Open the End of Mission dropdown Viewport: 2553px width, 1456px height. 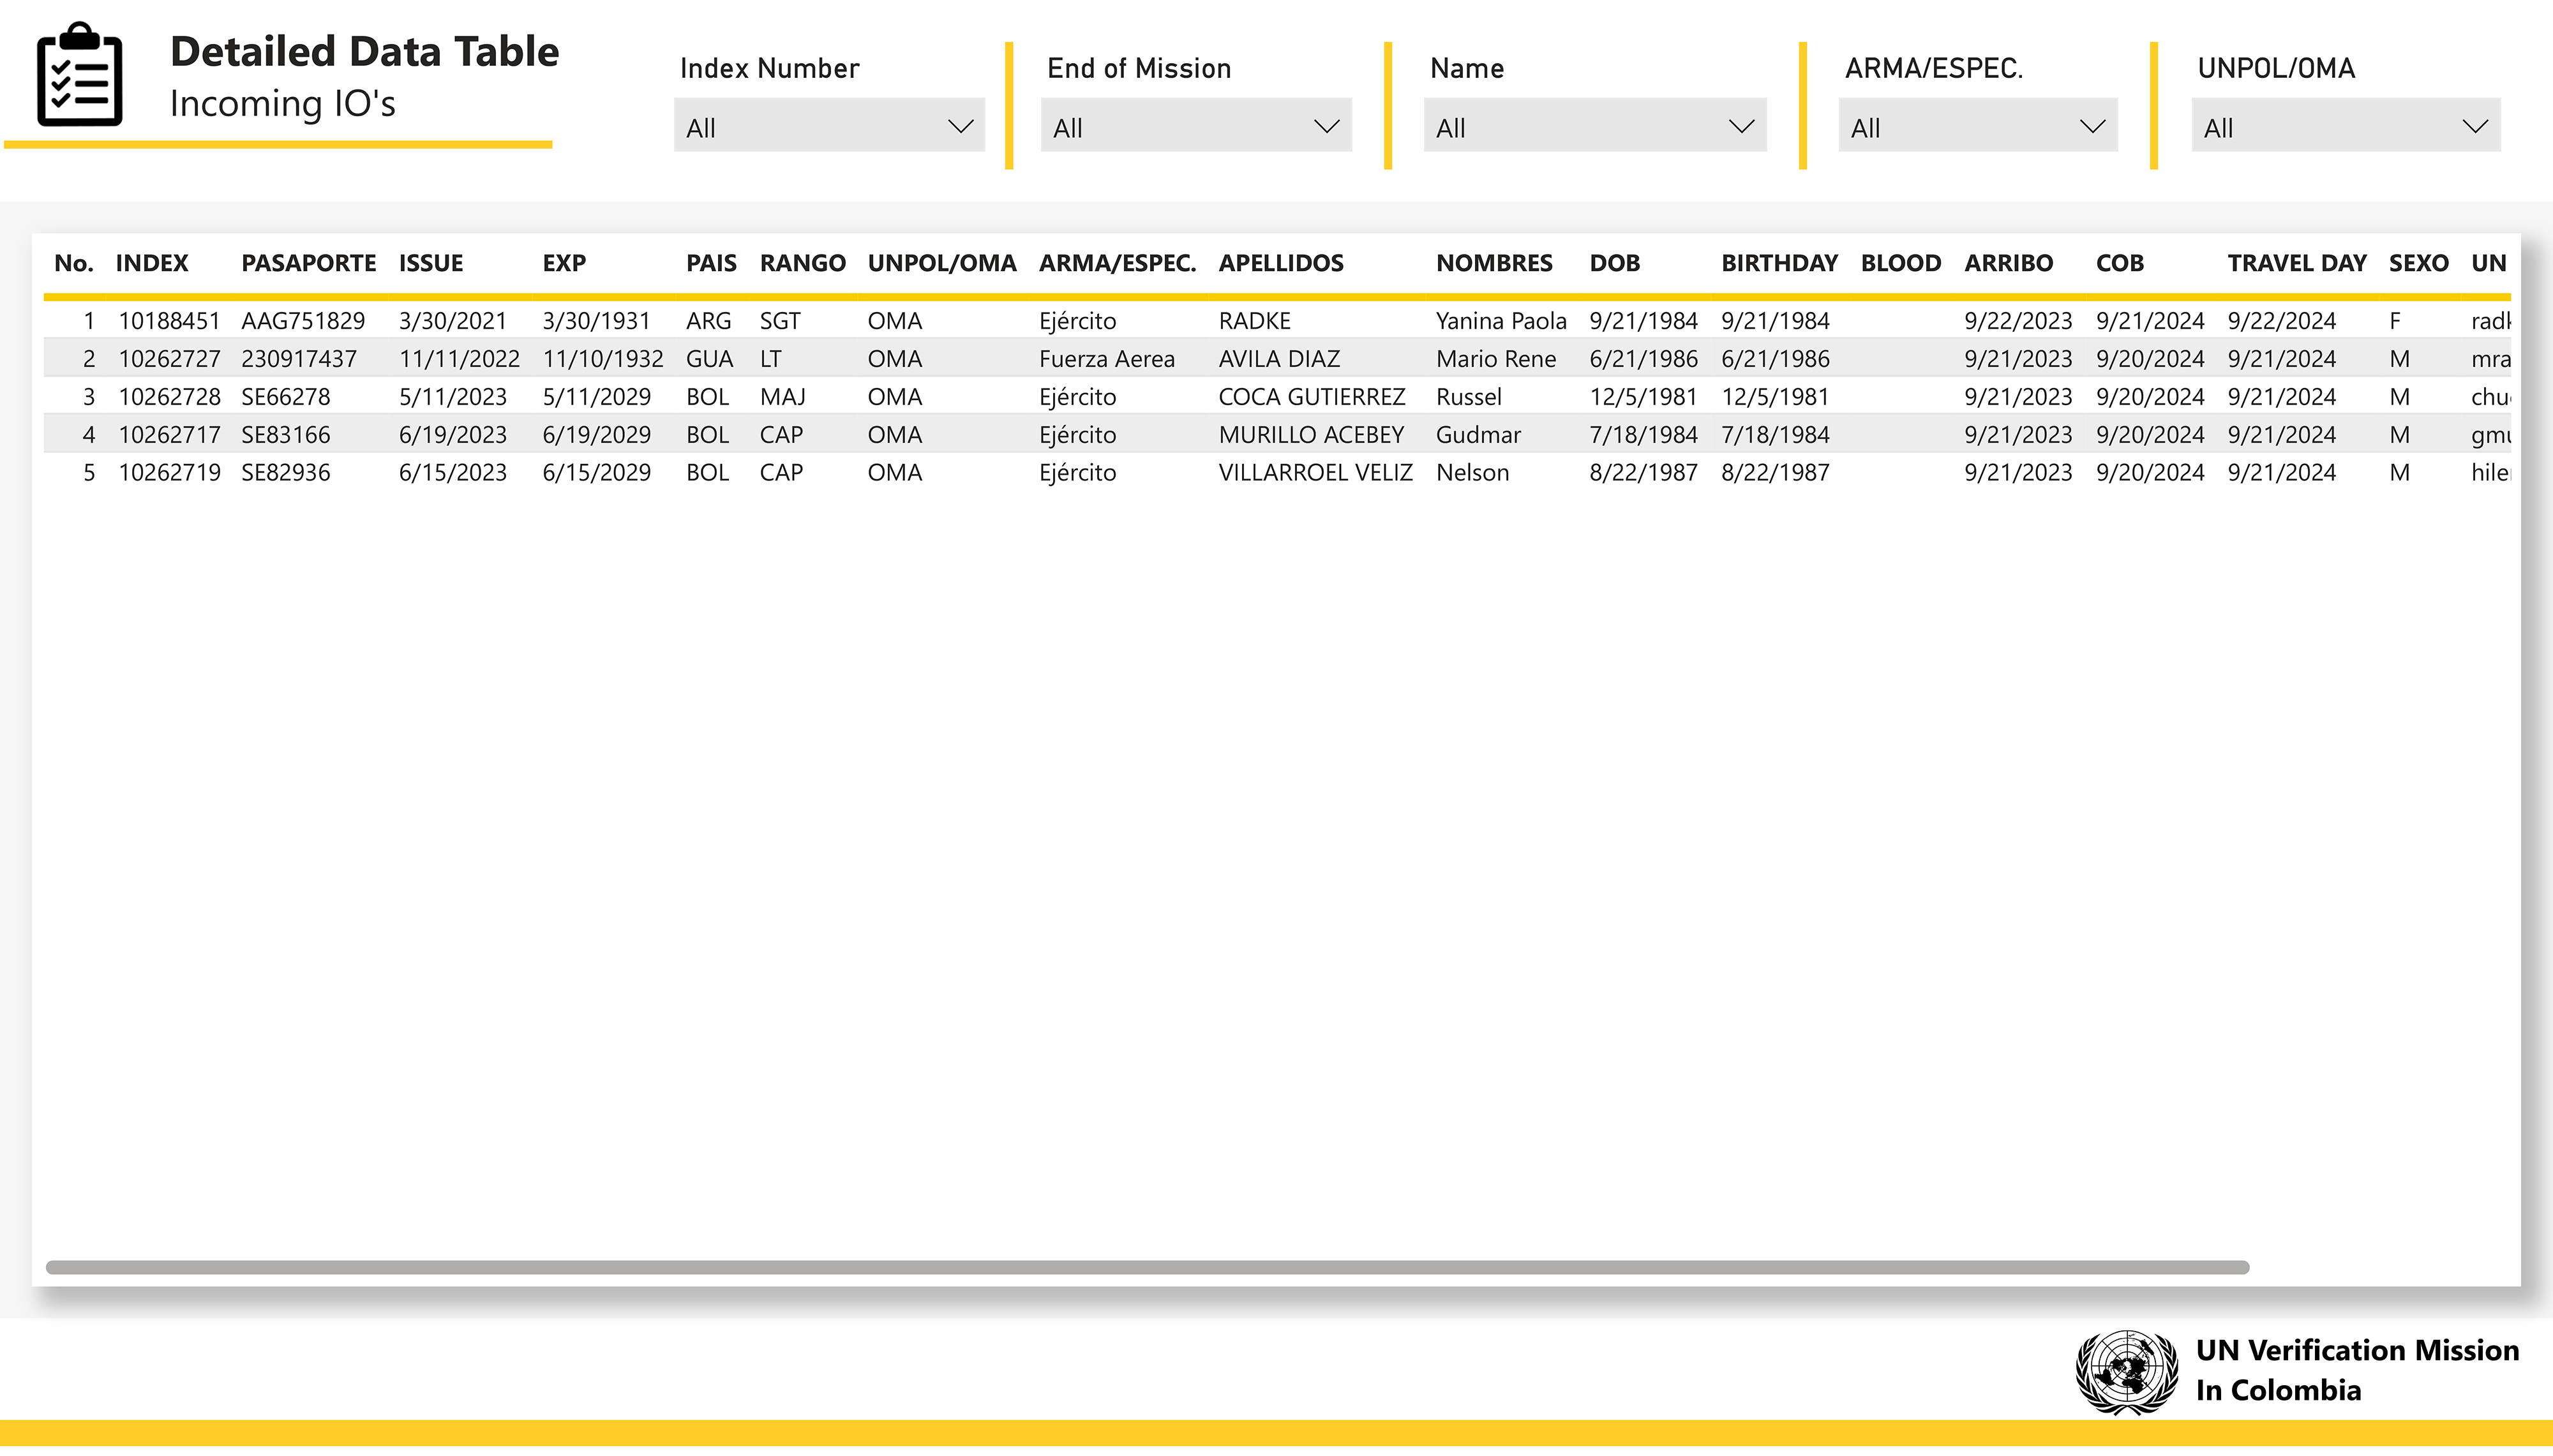pyautogui.click(x=1196, y=126)
